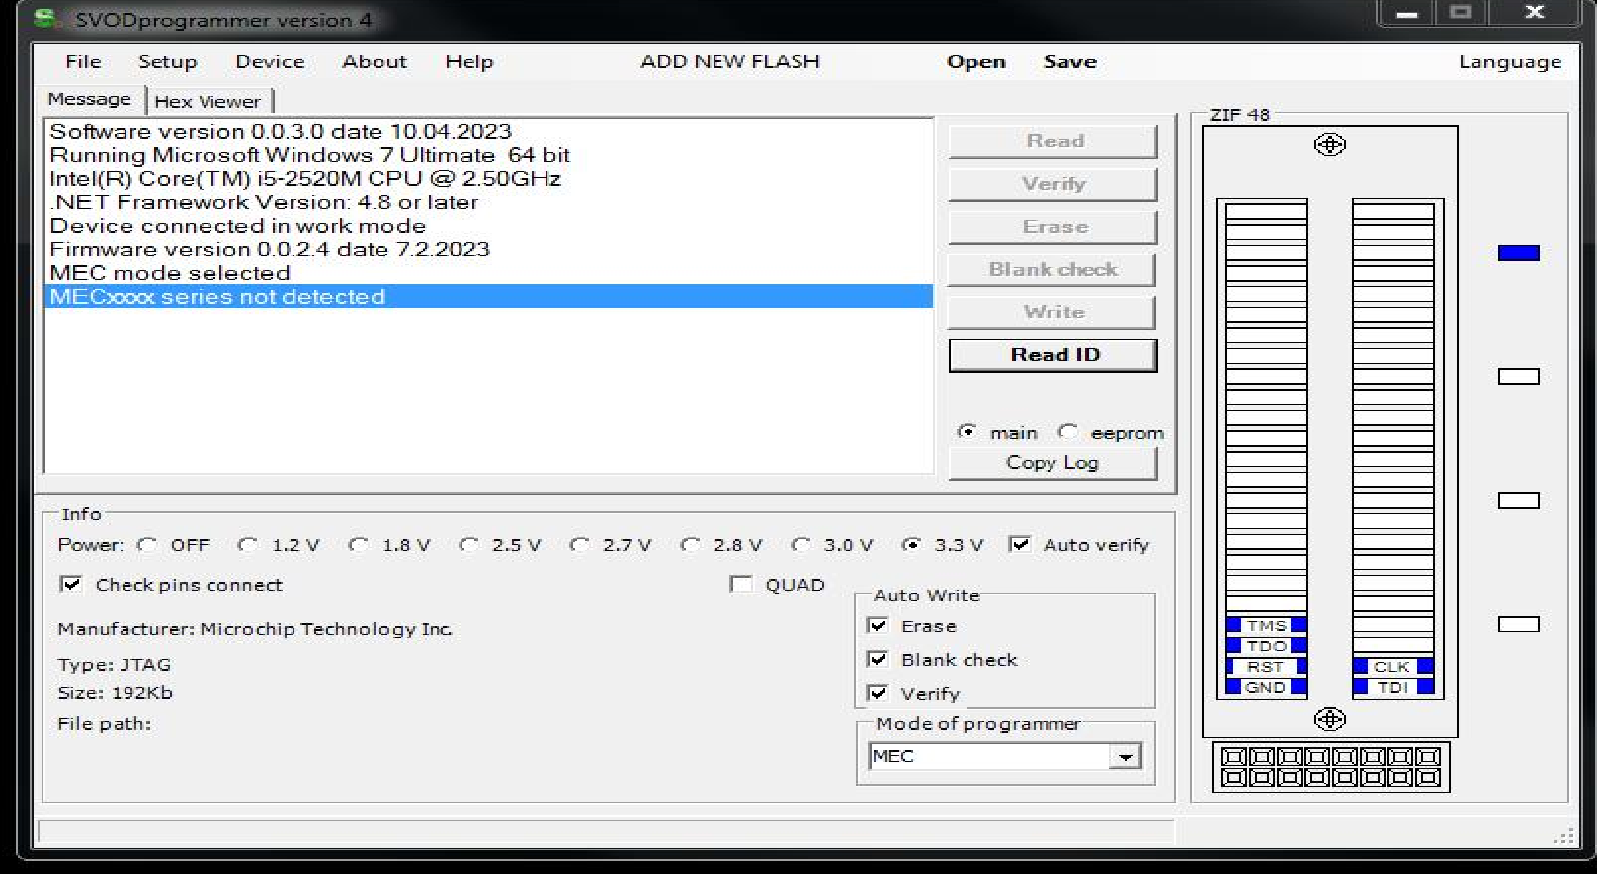Click the 'Size: 192Kb' text
Screen dimensions: 1602x874
coord(115,693)
